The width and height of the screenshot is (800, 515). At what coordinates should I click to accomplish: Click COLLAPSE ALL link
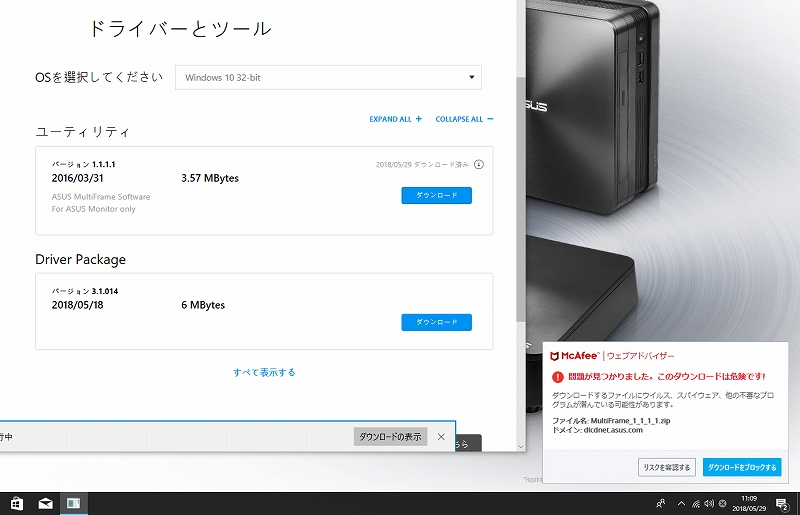coord(464,119)
